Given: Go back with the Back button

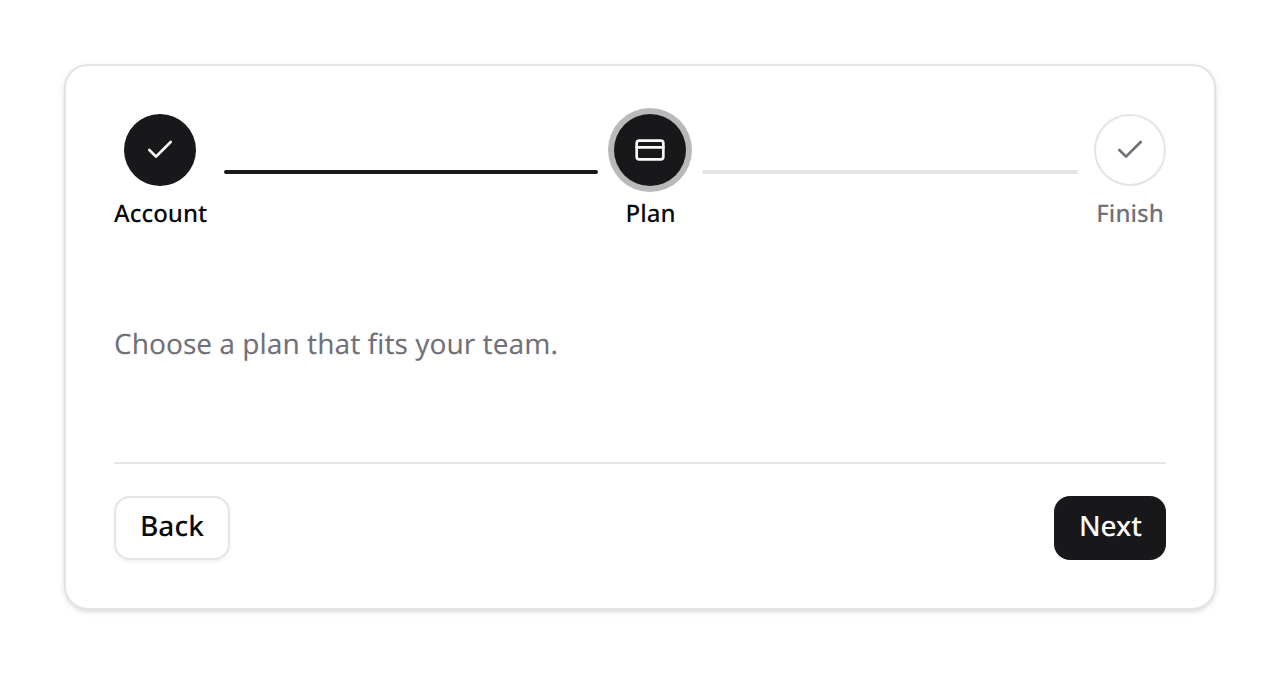Looking at the screenshot, I should click(x=172, y=528).
